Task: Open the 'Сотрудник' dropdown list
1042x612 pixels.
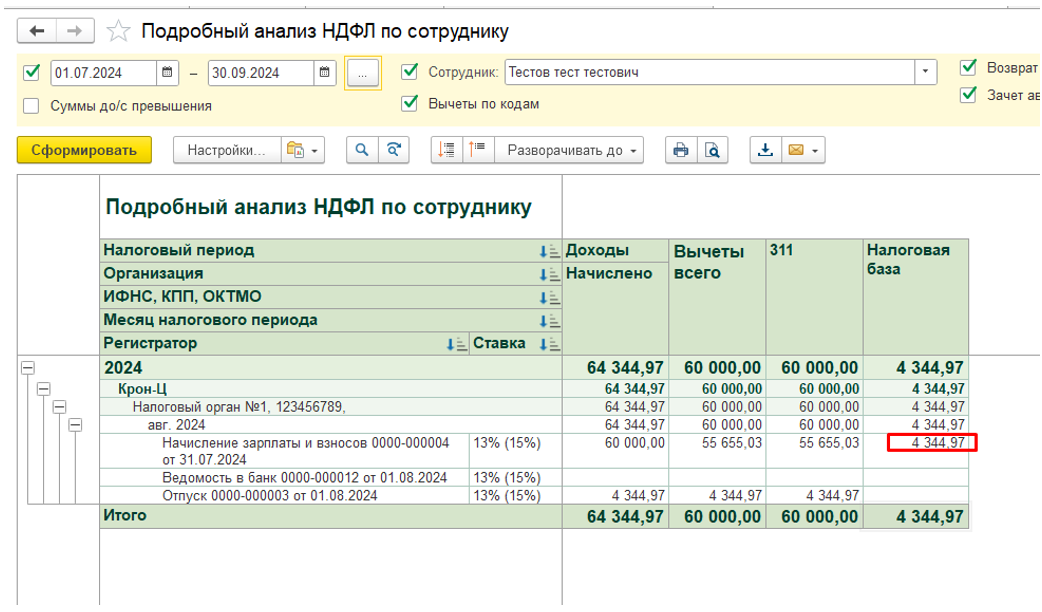Action: [x=925, y=72]
